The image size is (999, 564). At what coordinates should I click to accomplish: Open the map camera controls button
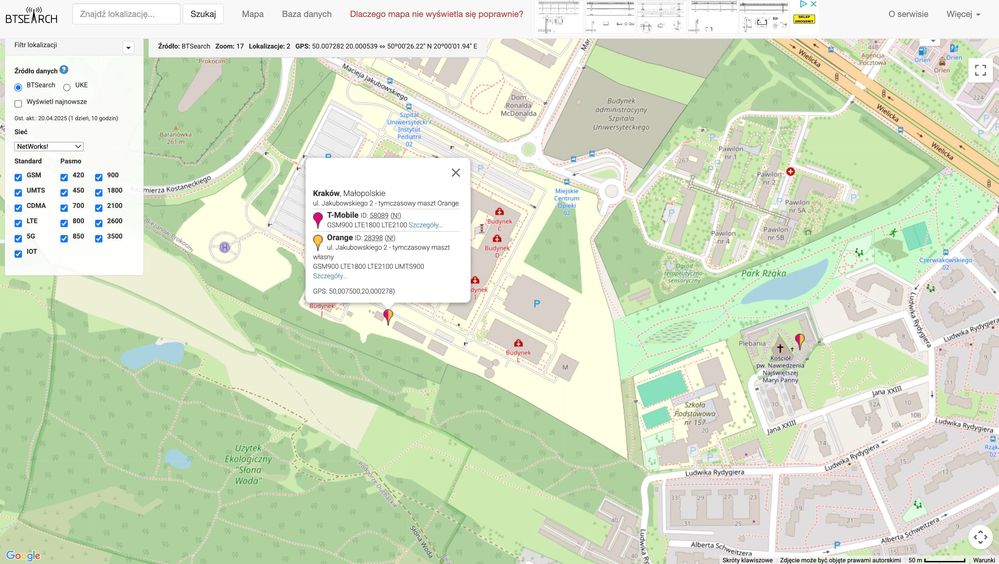pos(980,537)
